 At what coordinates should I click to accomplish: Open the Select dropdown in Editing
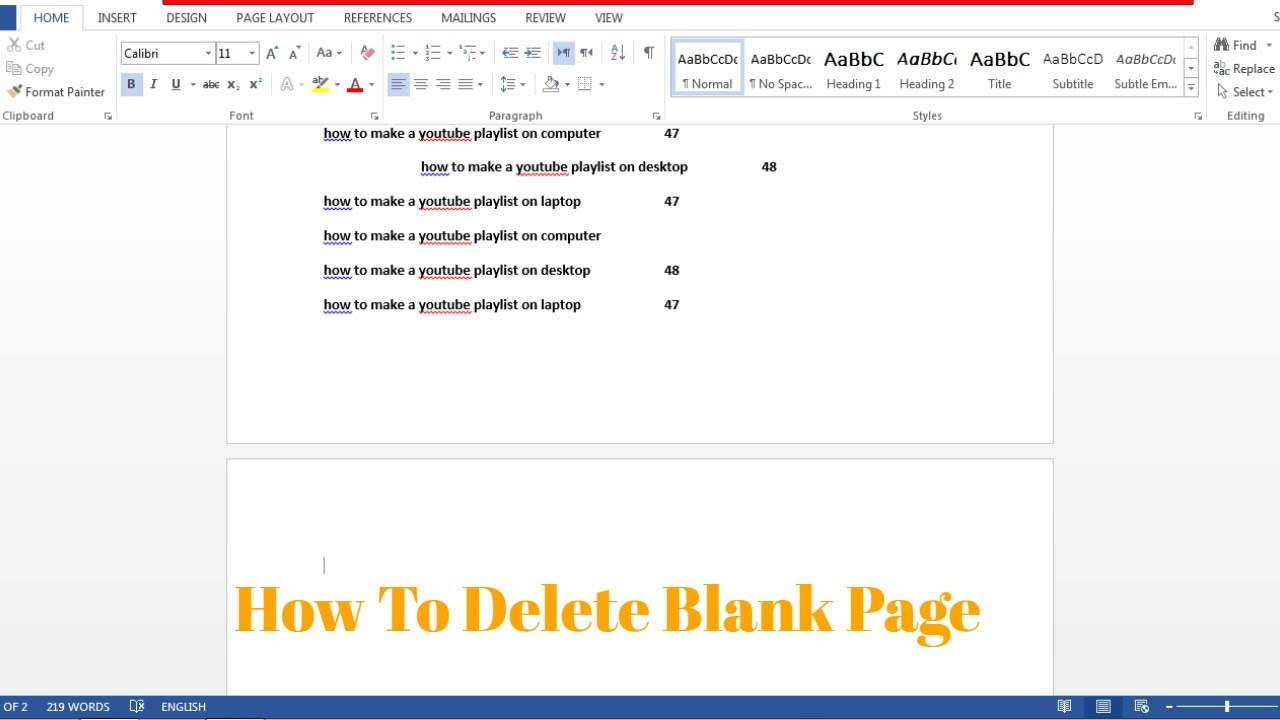1246,92
